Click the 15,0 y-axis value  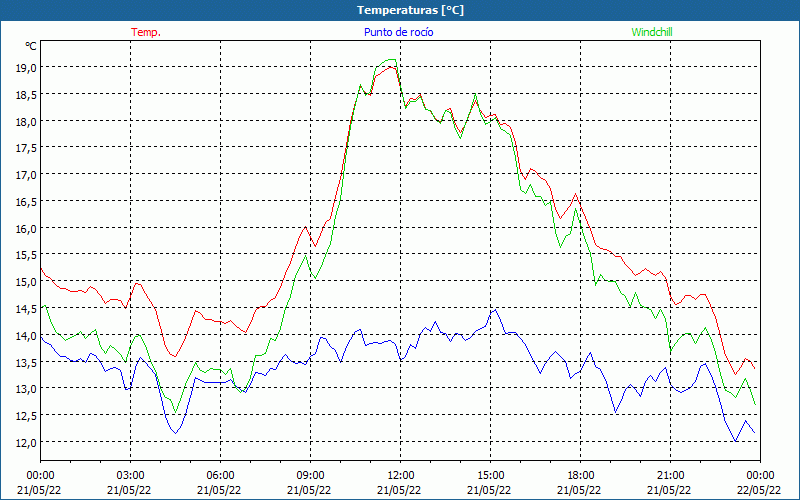click(26, 282)
